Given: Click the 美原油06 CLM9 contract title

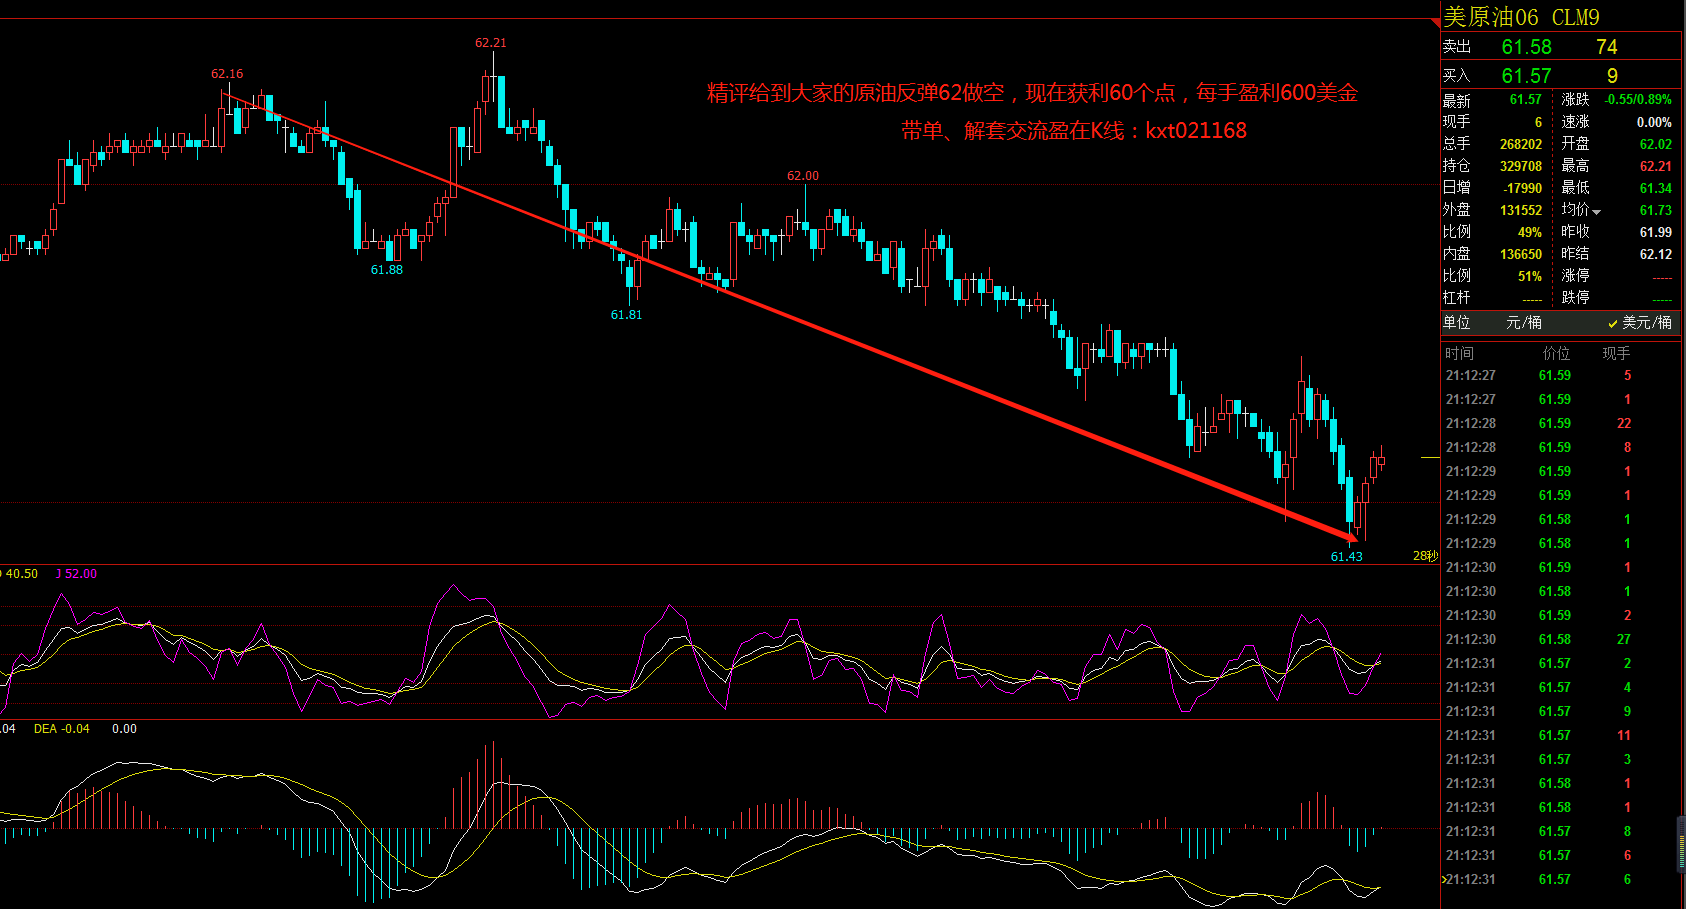Looking at the screenshot, I should 1522,17.
